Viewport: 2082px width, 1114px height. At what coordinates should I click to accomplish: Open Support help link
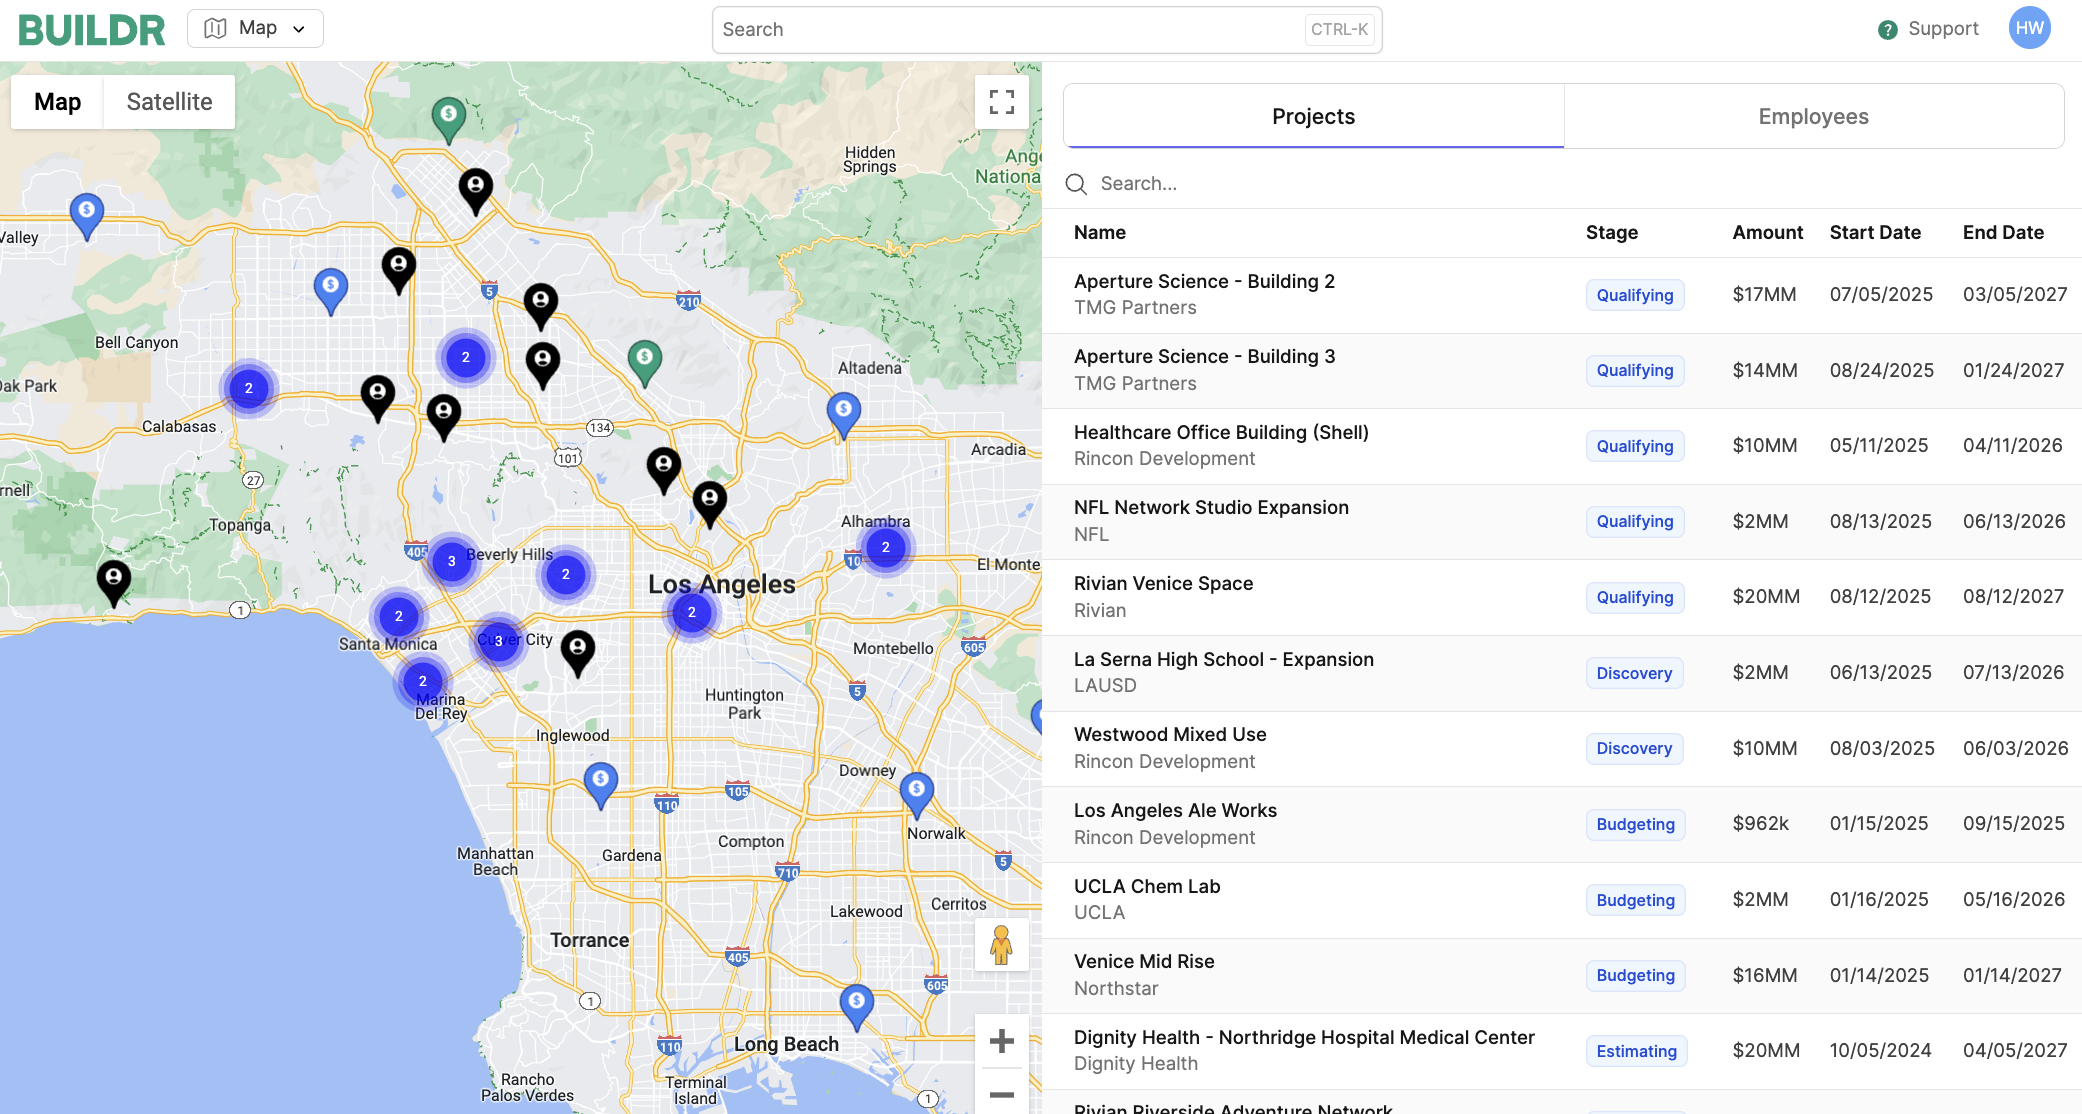[1928, 29]
